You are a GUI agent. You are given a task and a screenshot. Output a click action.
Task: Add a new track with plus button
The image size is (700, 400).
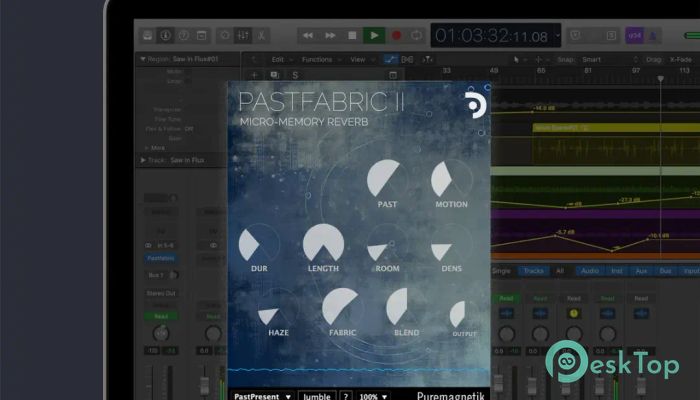pos(254,75)
